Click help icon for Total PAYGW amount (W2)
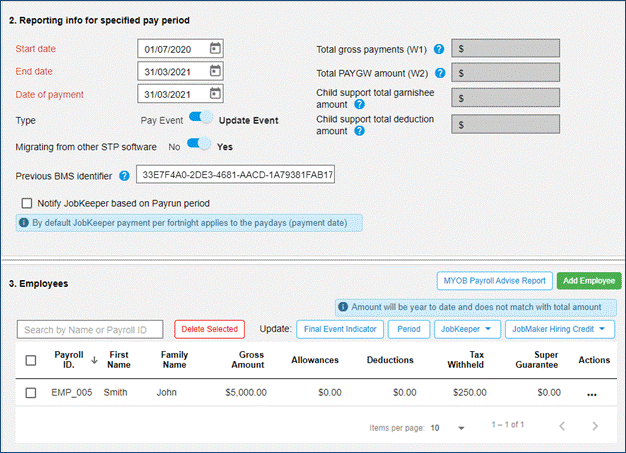The image size is (626, 453). tap(439, 73)
